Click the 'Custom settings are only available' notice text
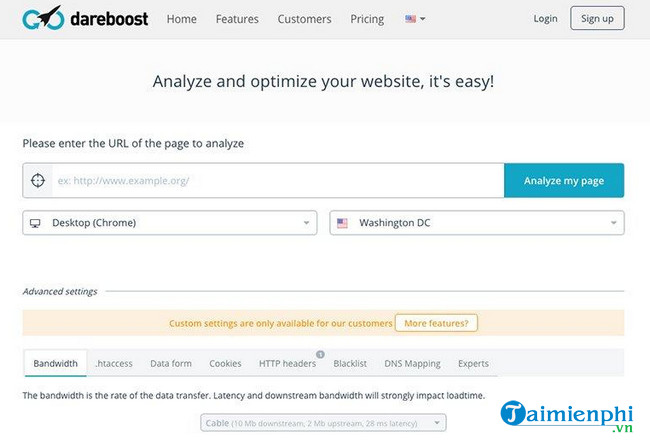Viewport: 650px width, 447px height. 281,323
